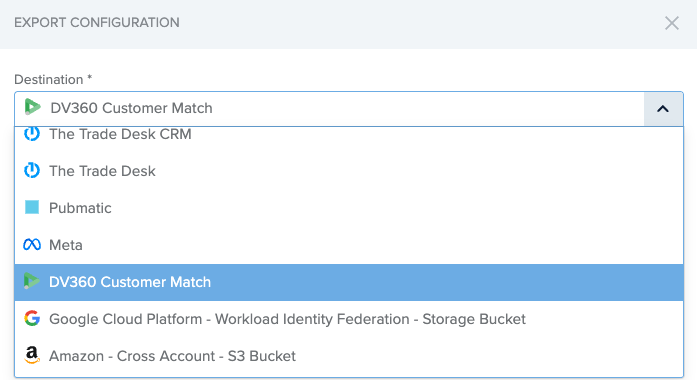
Task: Click DV360 icon in Destination field
Action: (32, 108)
